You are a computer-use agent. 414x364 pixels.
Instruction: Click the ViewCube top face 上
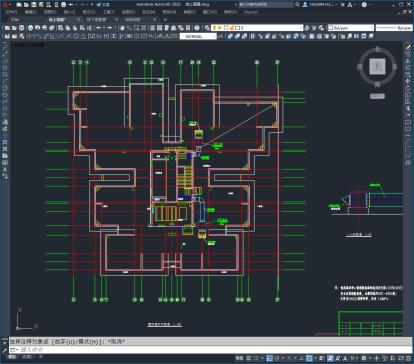[377, 66]
